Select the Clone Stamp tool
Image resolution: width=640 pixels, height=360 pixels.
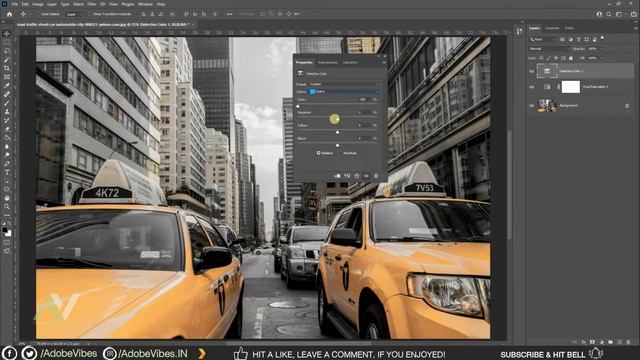coord(7,111)
